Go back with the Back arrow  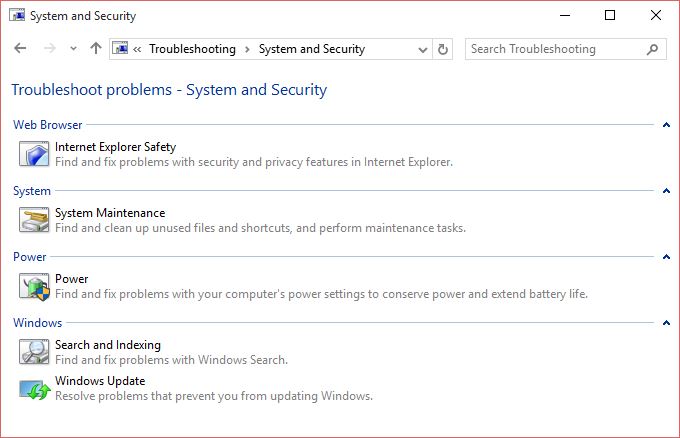20,49
